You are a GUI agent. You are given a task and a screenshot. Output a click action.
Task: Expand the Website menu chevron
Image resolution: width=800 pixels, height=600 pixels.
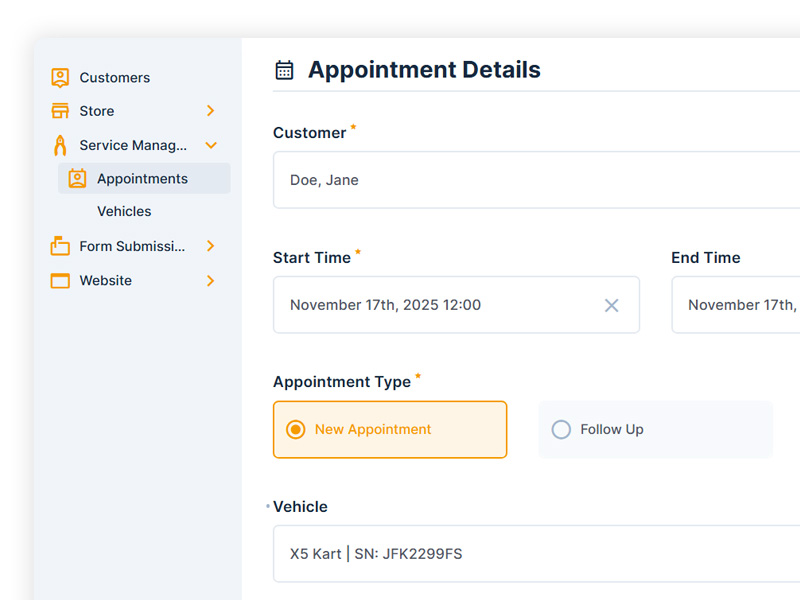point(210,281)
